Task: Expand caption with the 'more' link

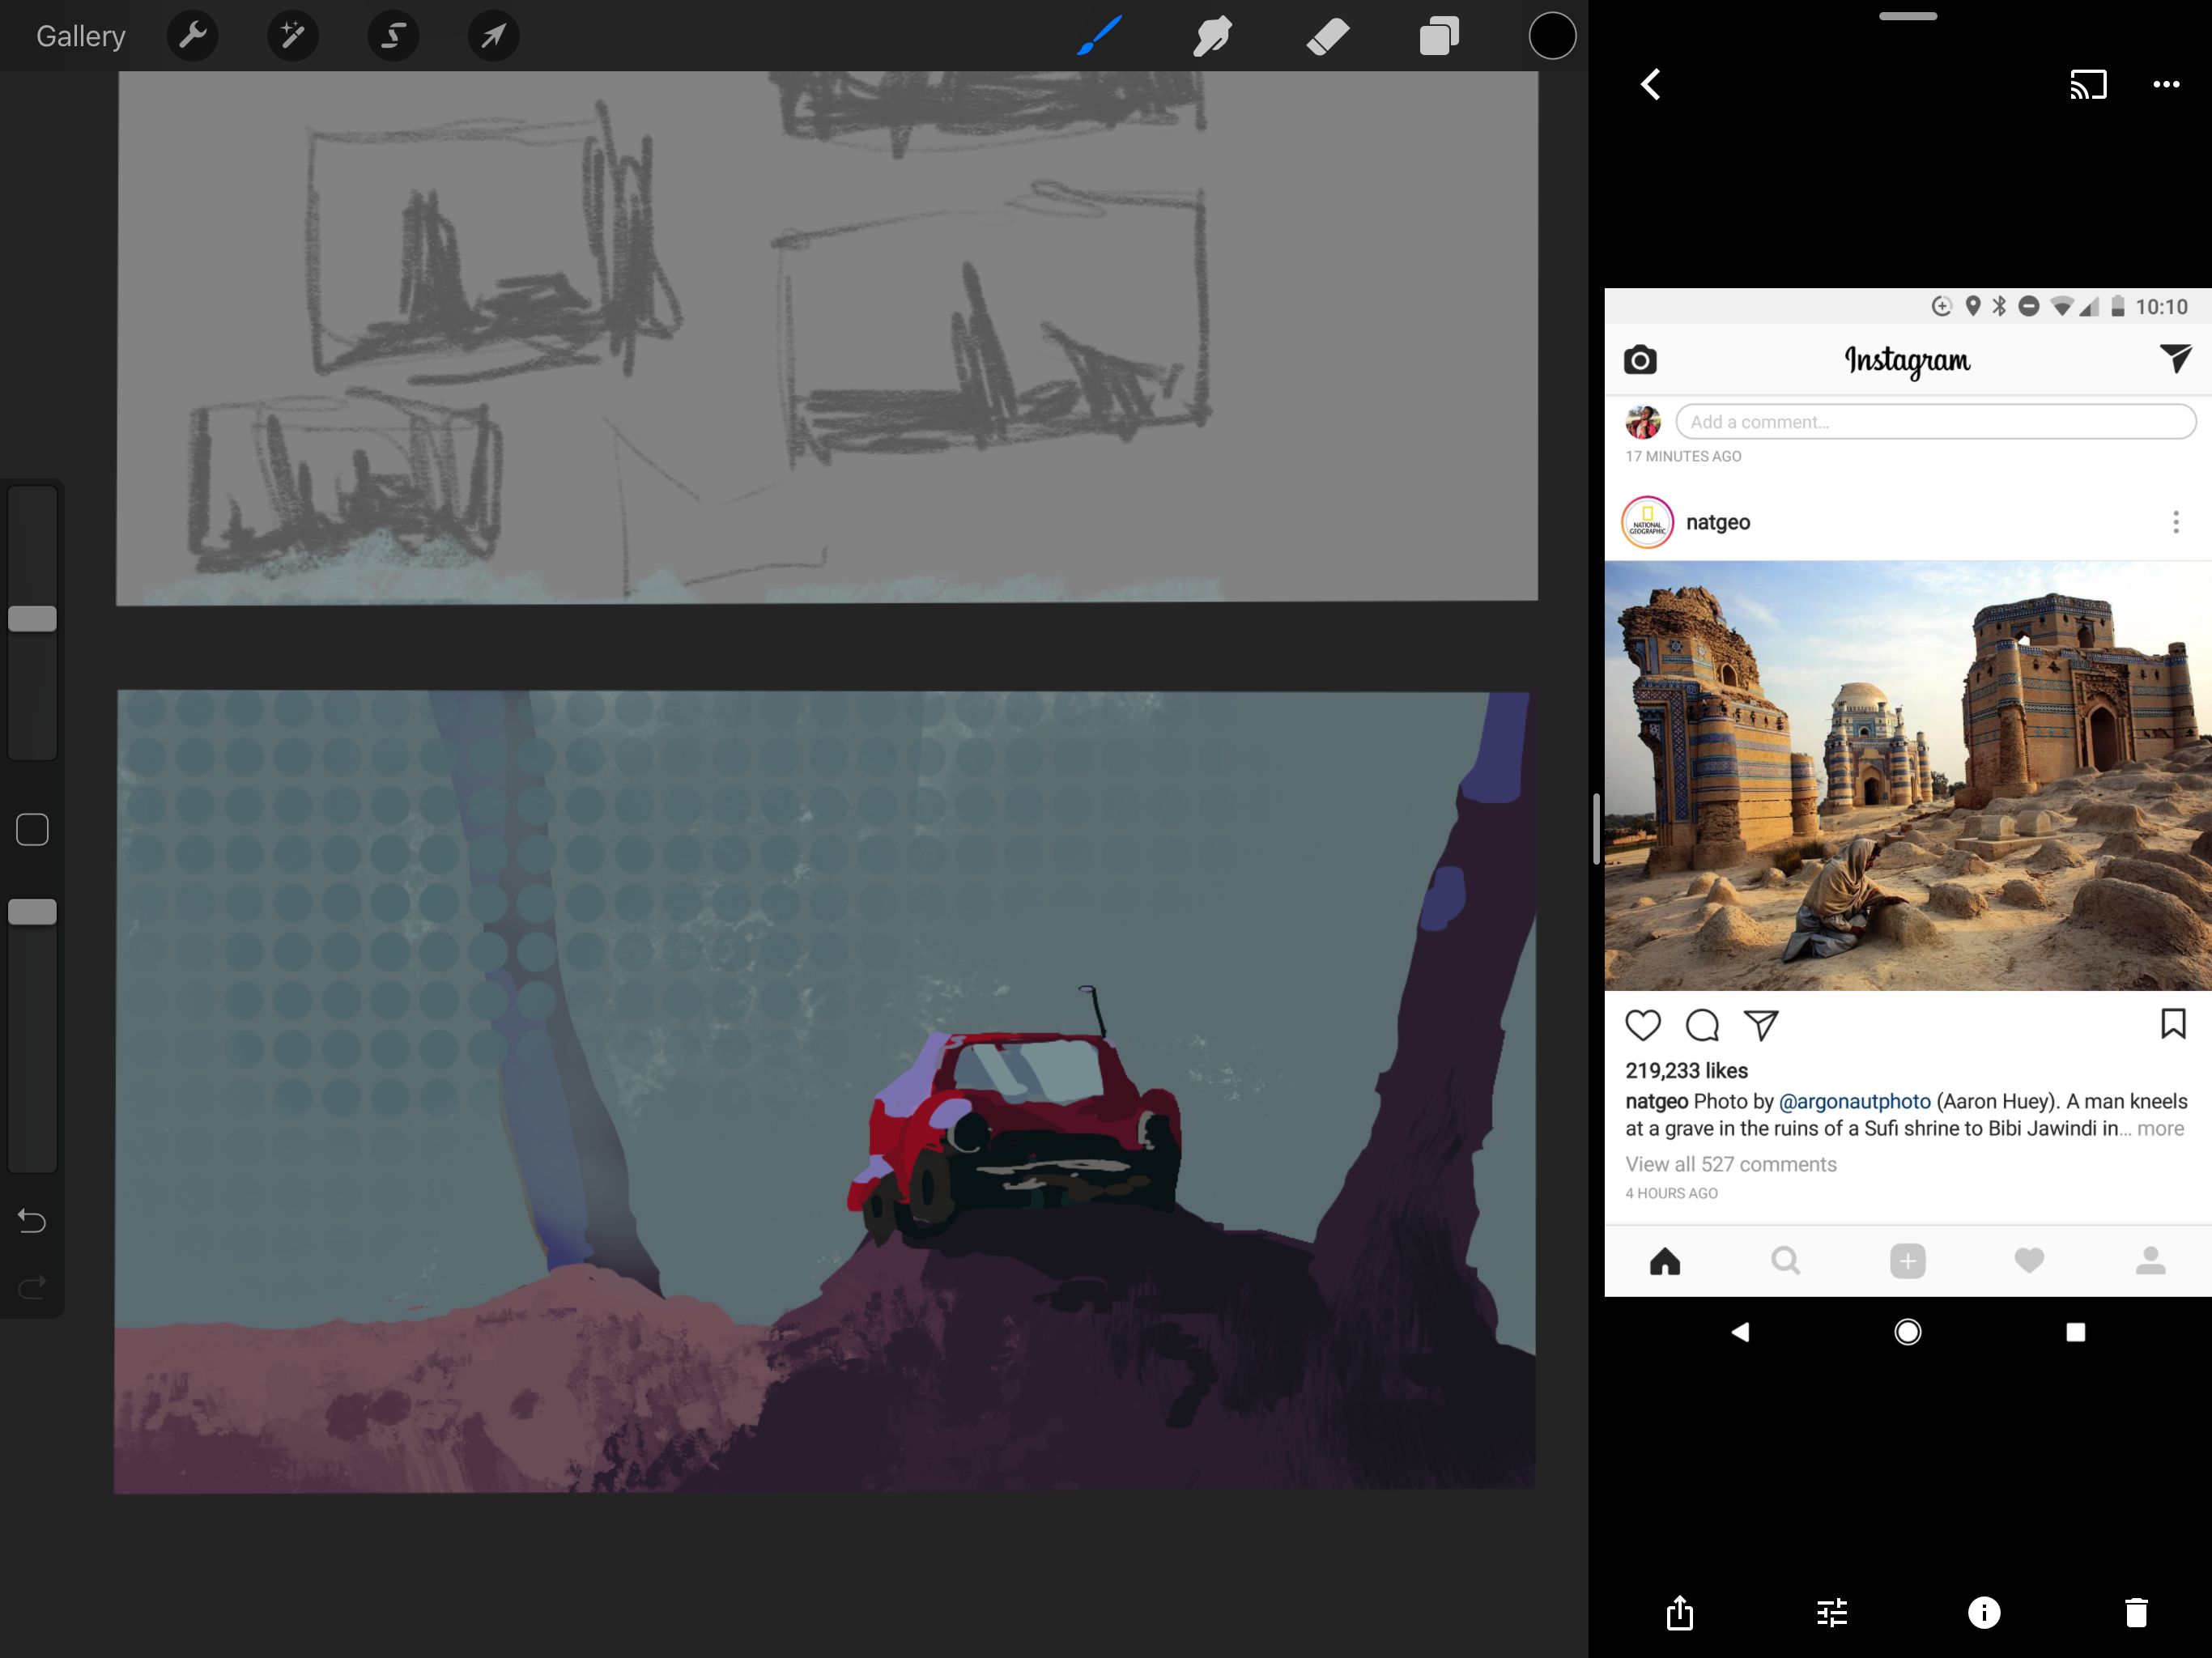Action: pos(2160,1128)
